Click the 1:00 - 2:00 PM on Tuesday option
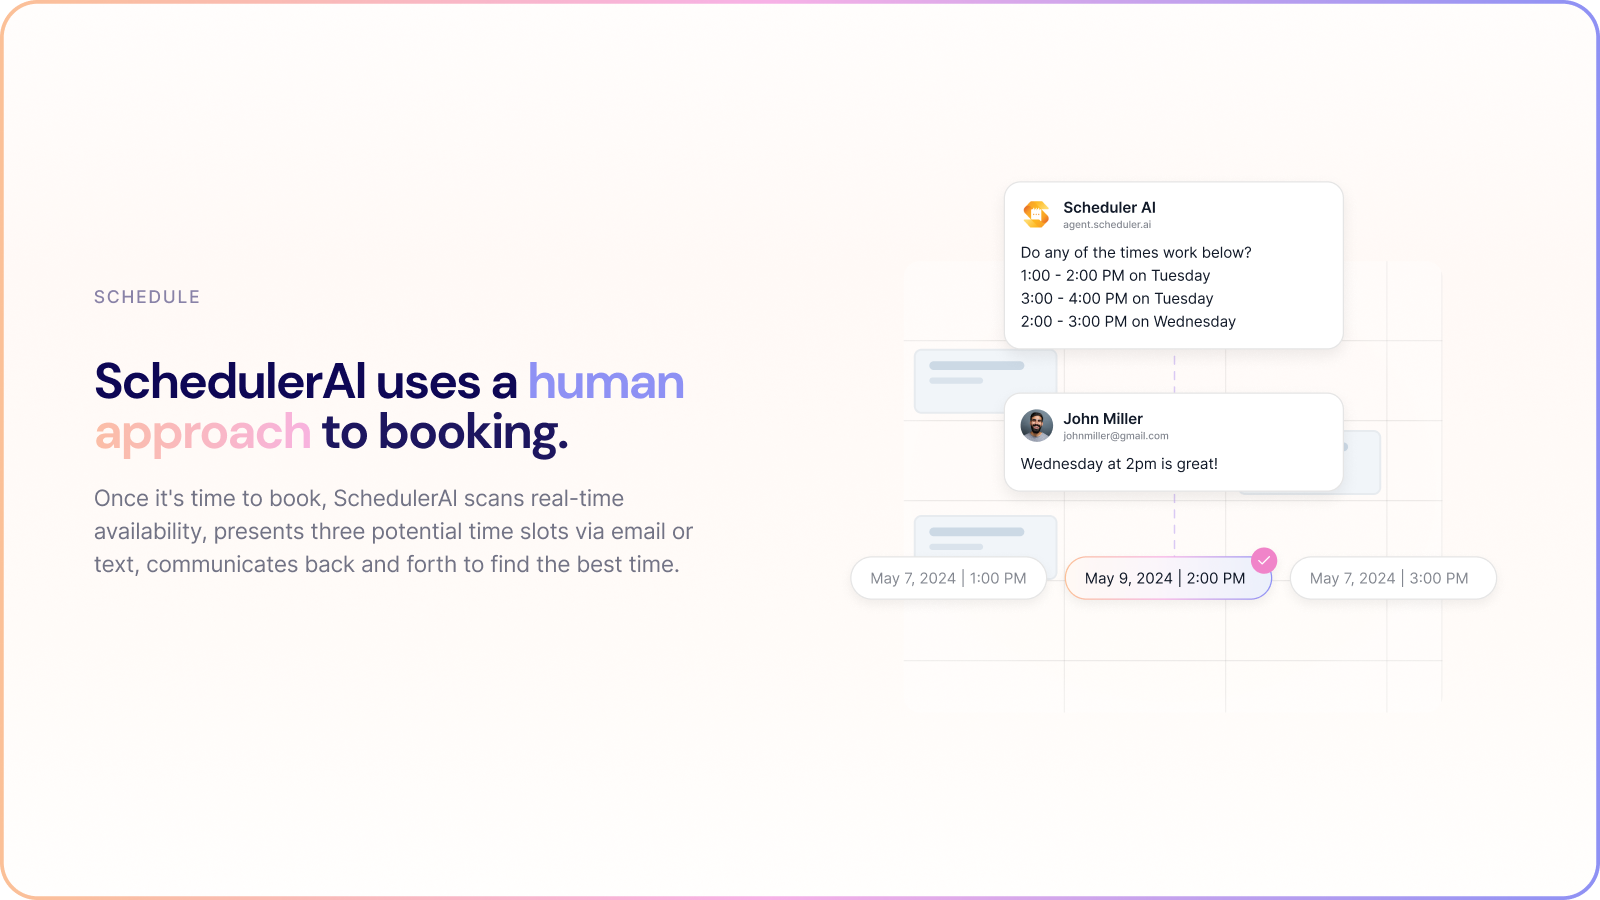Image resolution: width=1600 pixels, height=900 pixels. [1115, 276]
